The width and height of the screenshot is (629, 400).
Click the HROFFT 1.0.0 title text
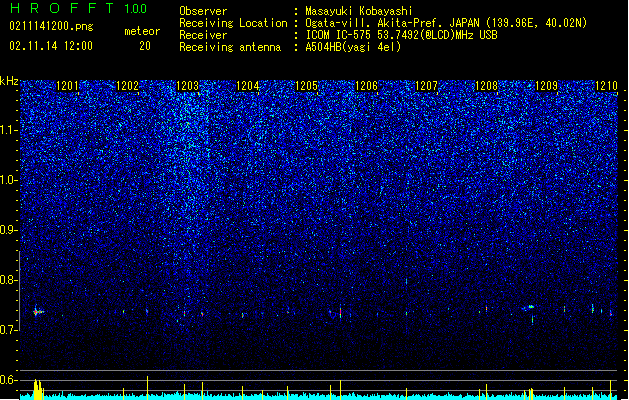[x=78, y=8]
